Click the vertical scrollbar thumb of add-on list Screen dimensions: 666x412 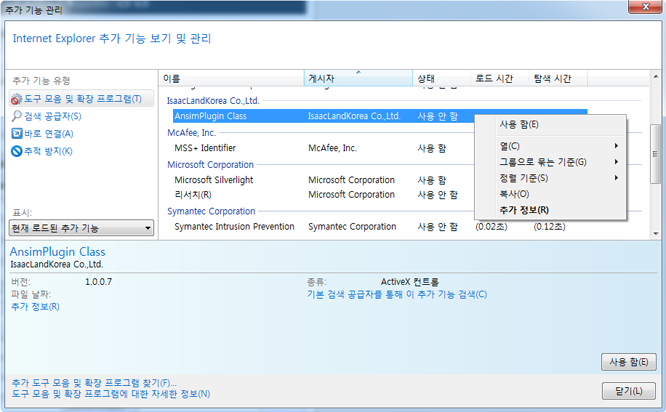click(655, 154)
